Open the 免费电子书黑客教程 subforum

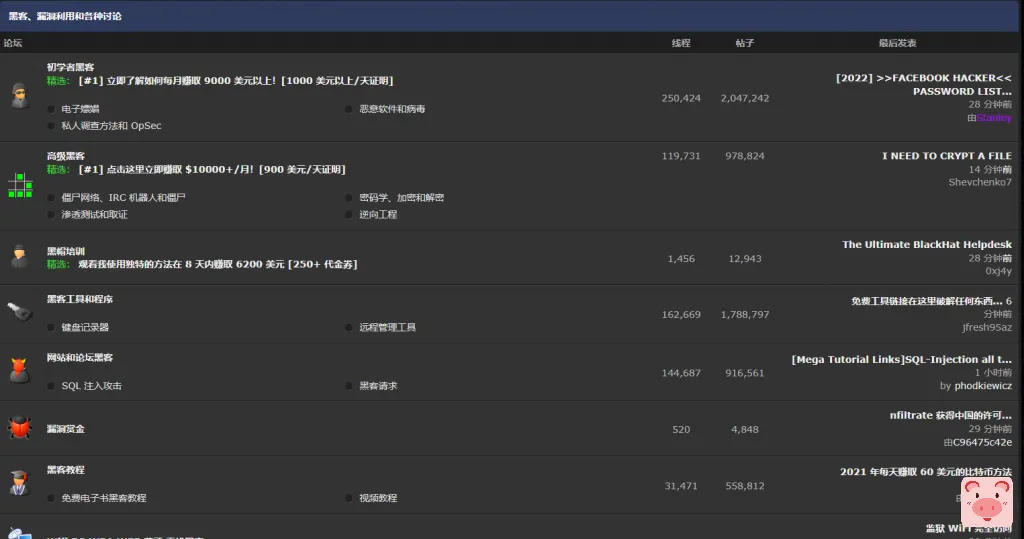[x=104, y=498]
